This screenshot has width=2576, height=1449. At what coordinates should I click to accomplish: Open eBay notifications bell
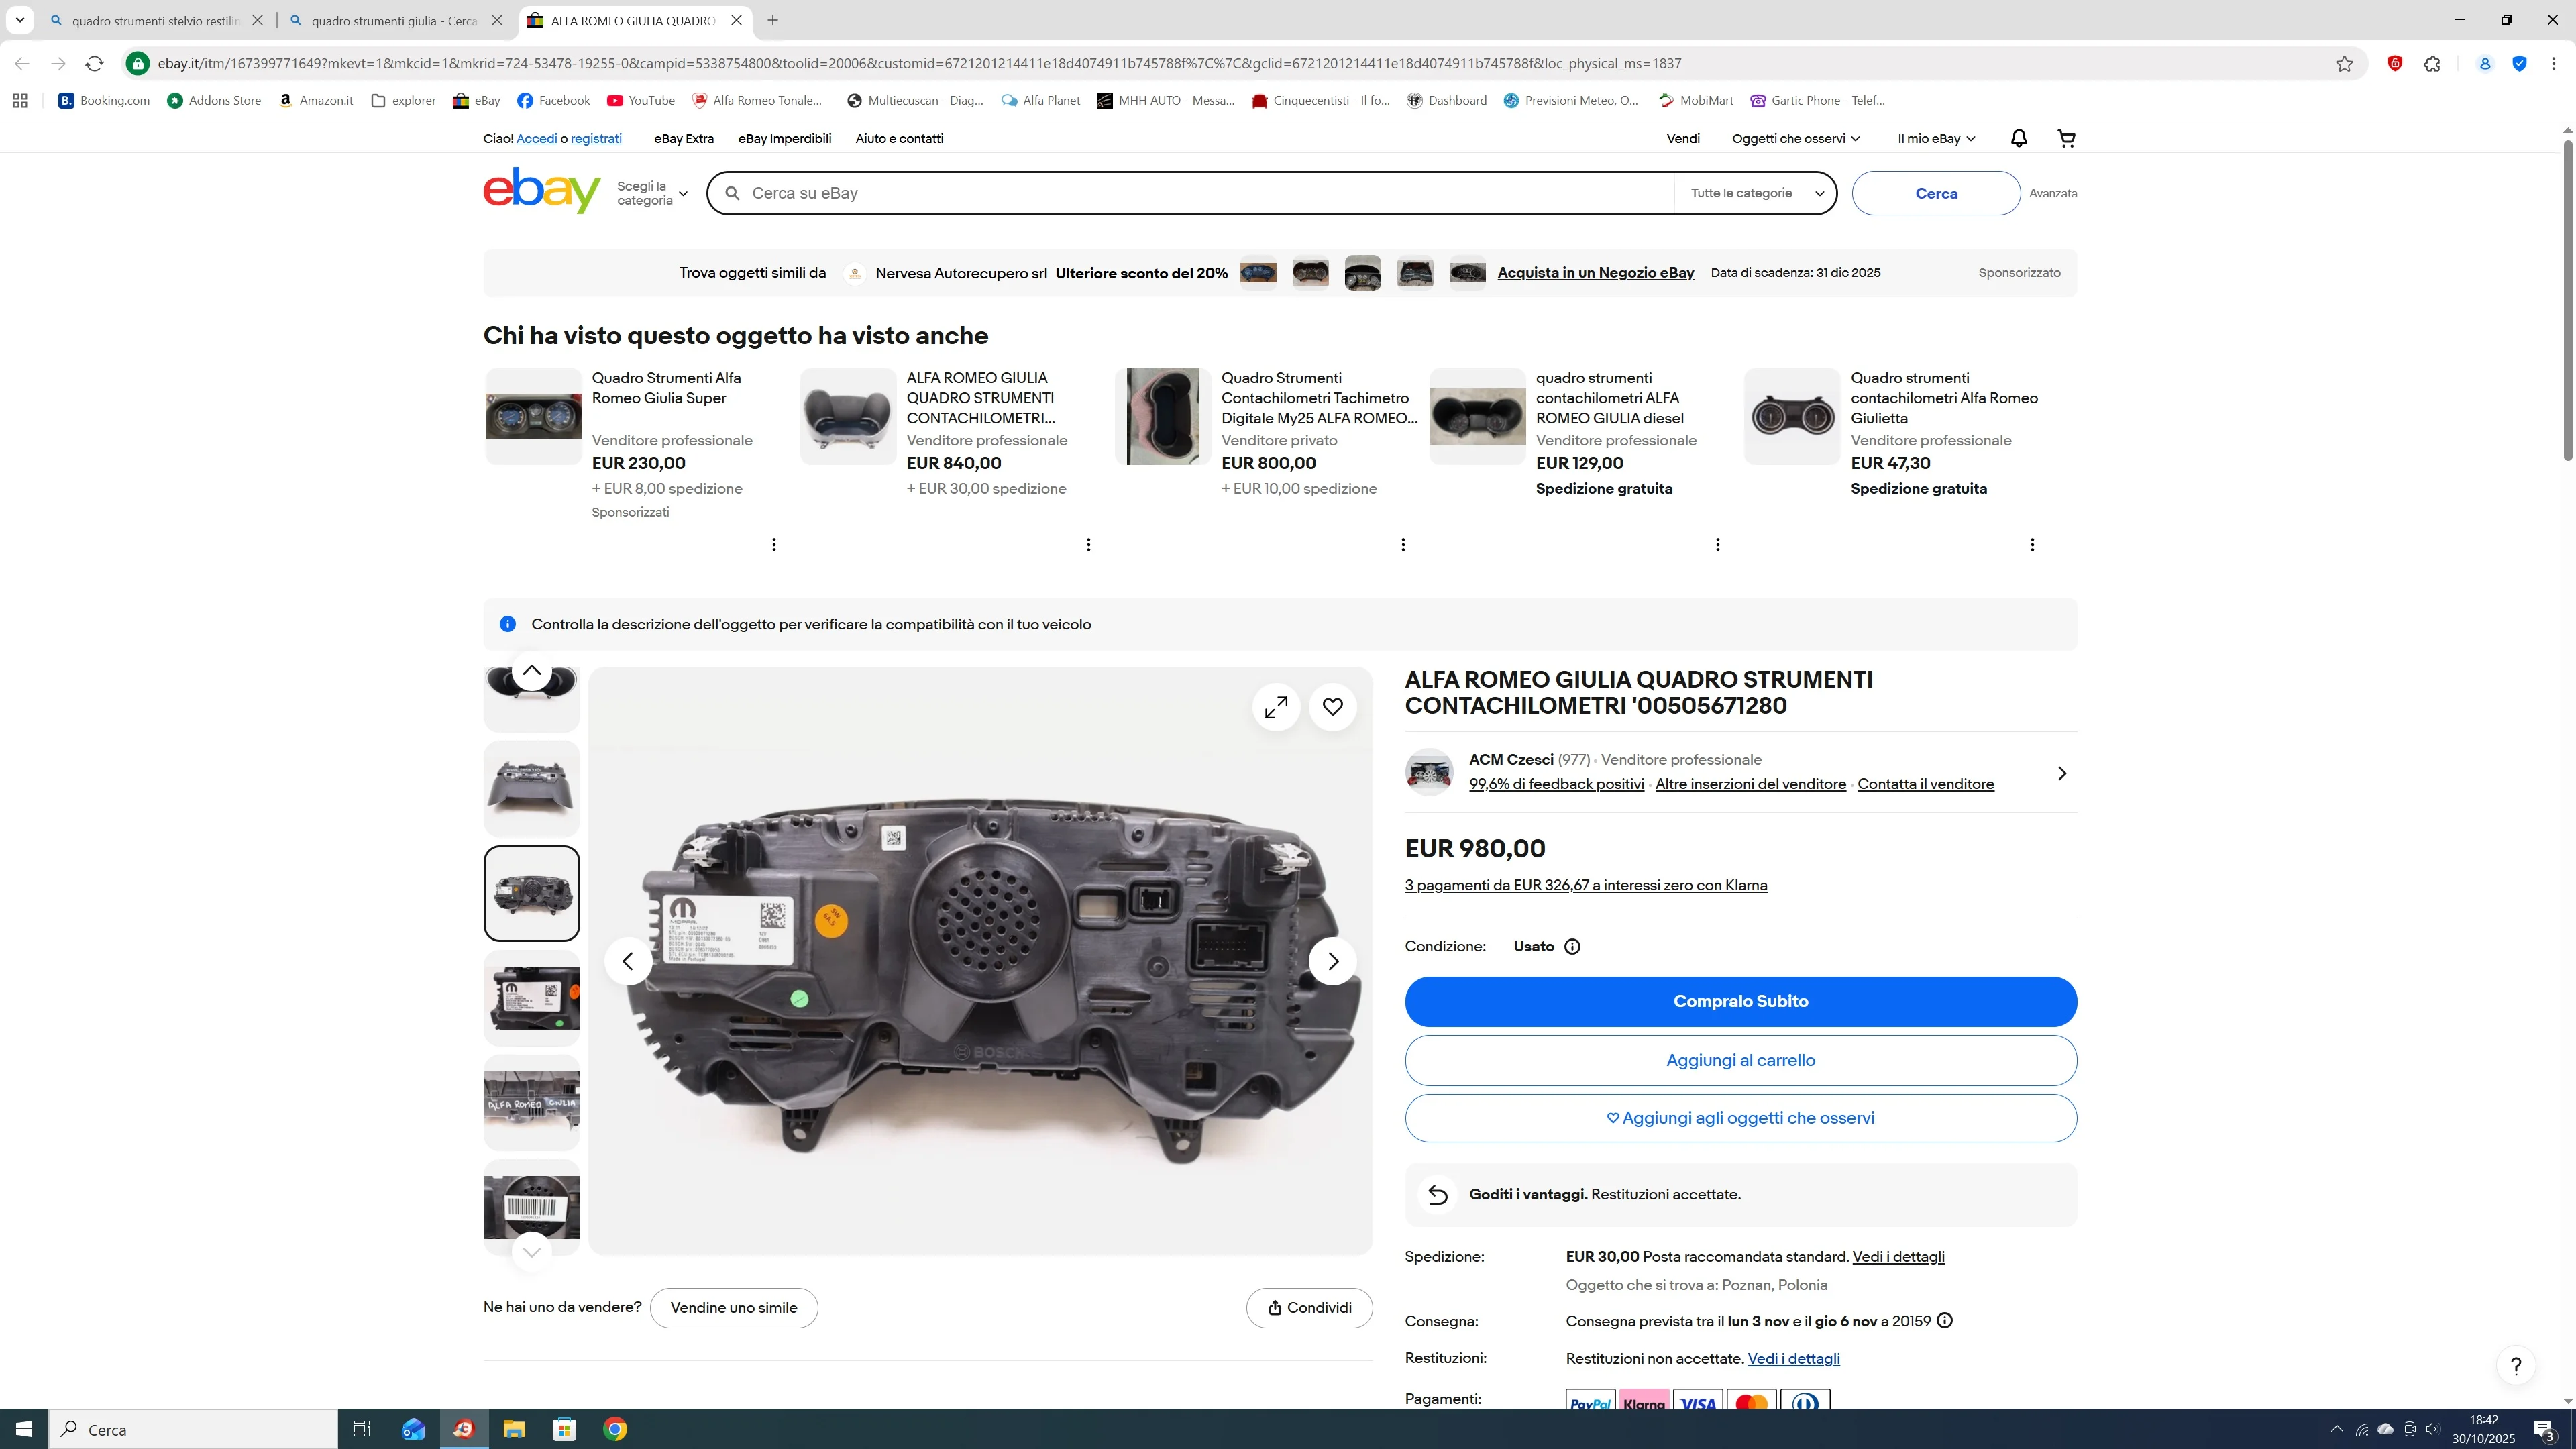(2018, 138)
